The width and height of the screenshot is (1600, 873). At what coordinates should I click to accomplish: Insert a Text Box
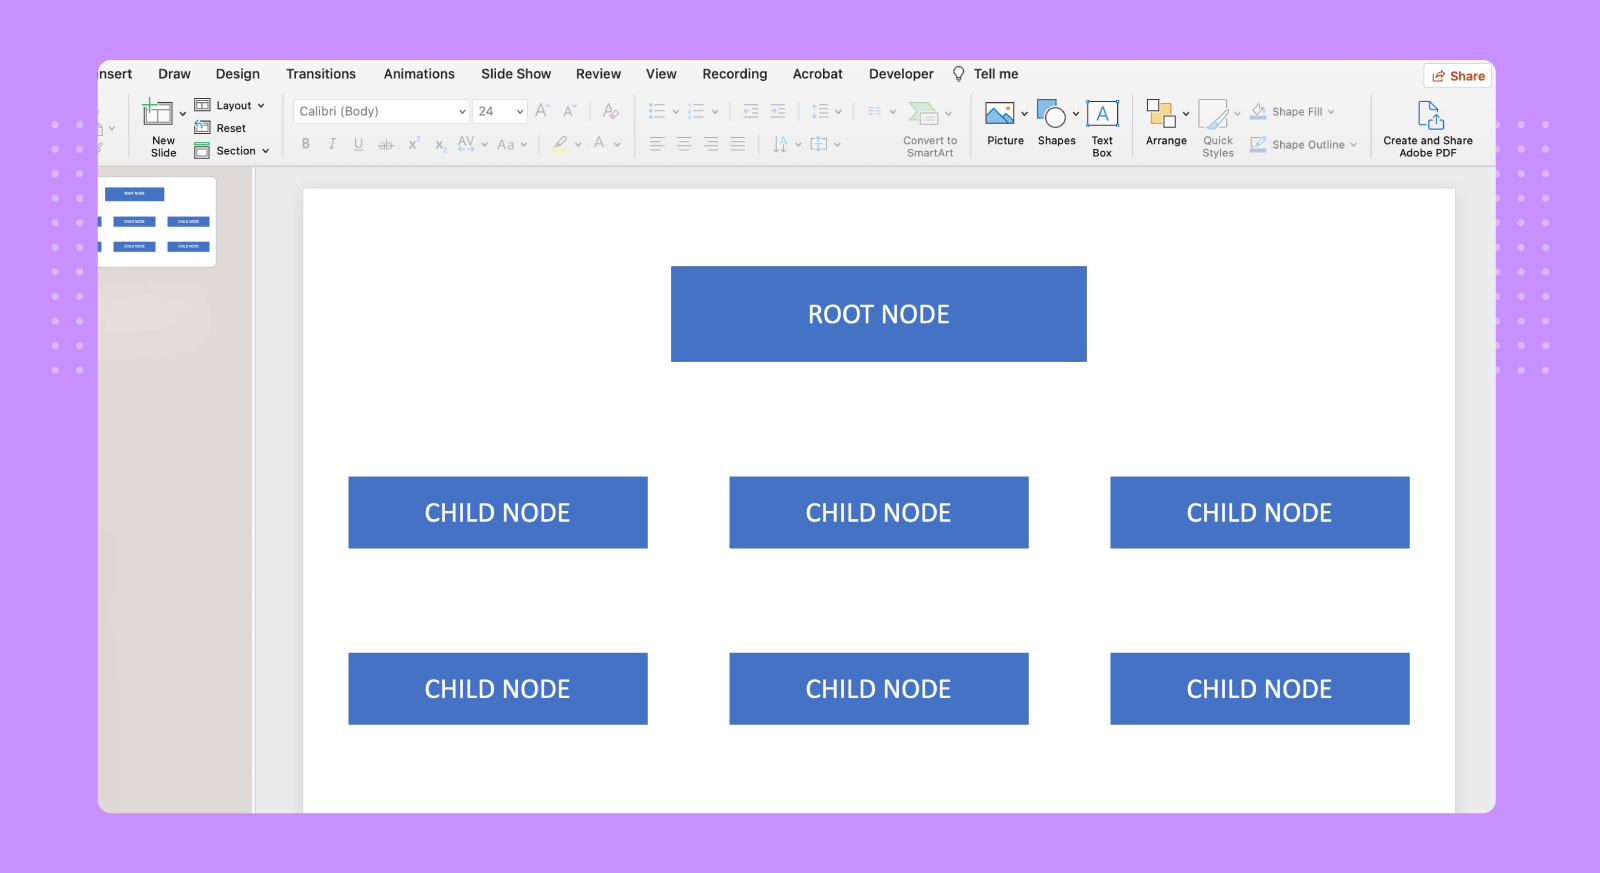tap(1102, 114)
